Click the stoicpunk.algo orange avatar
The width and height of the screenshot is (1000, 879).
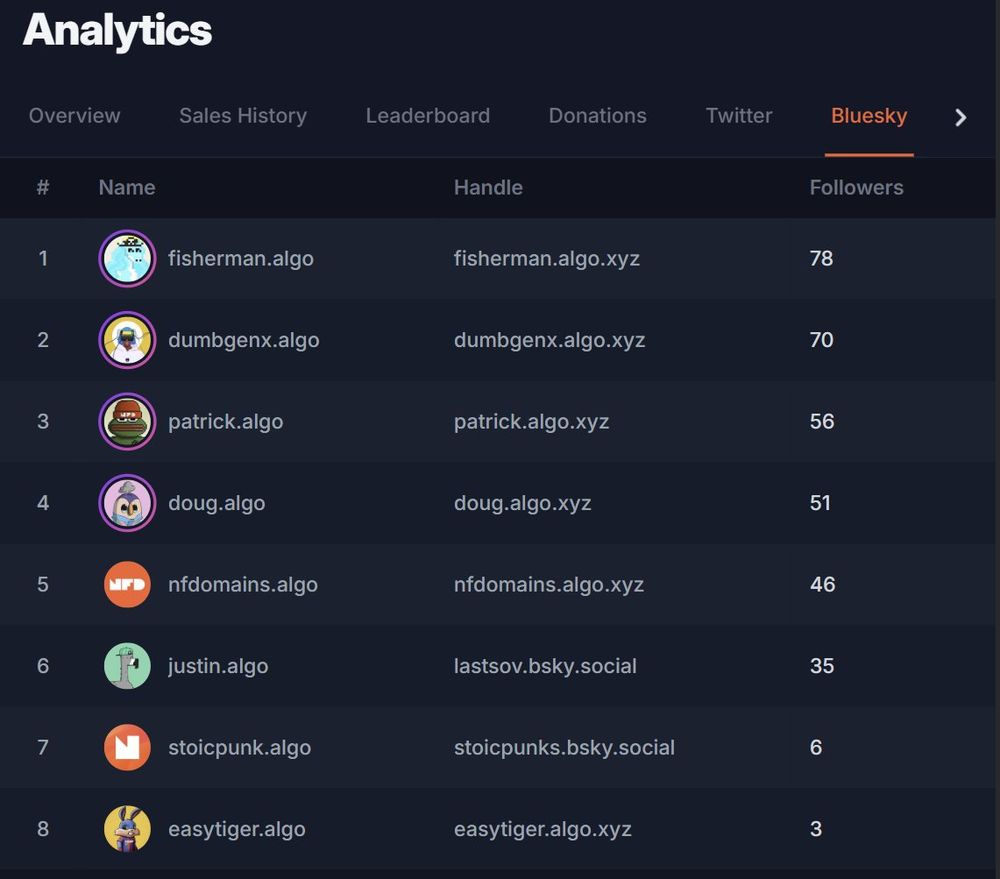[x=128, y=748]
